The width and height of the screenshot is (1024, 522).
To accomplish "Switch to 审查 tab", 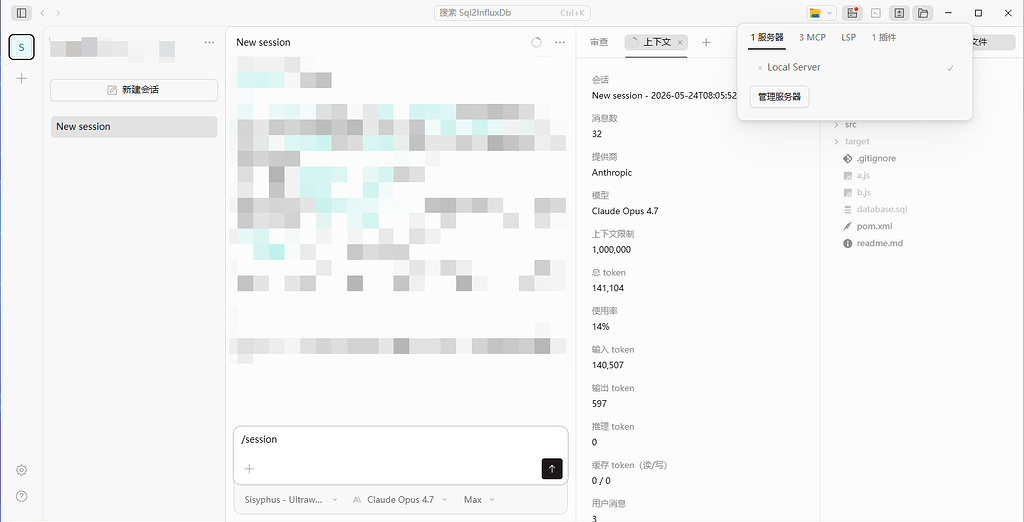I will pos(599,42).
